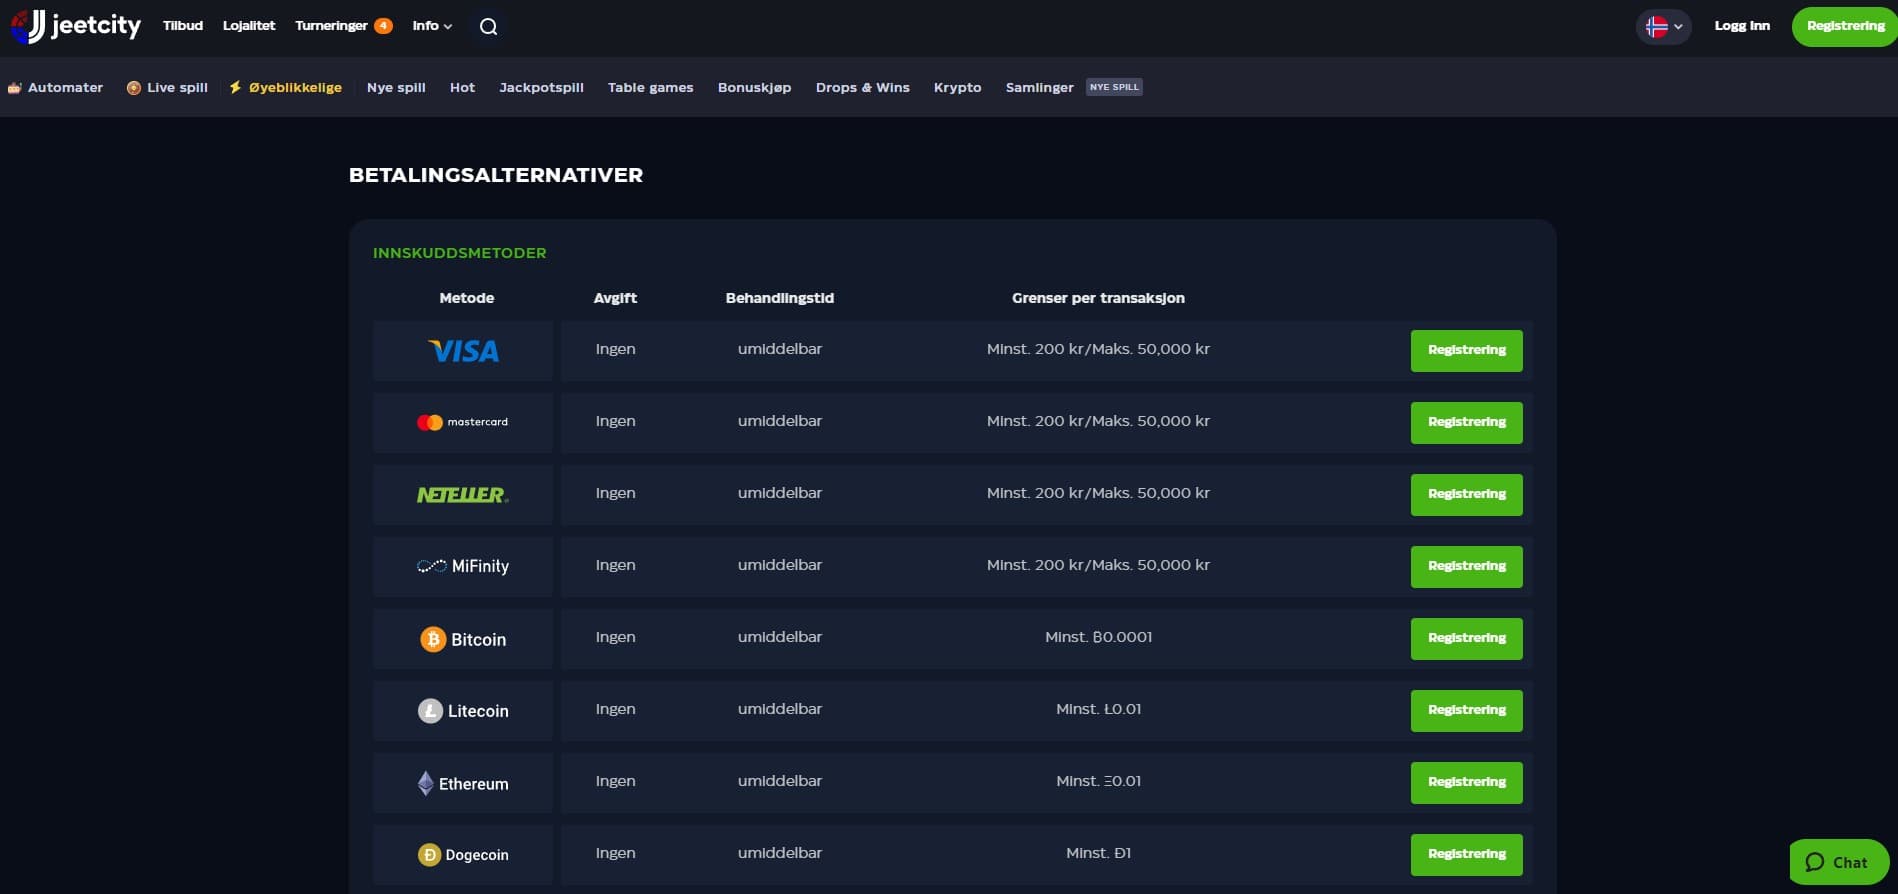Image resolution: width=1898 pixels, height=894 pixels.
Task: Open the Chat support widget
Action: 1838,862
